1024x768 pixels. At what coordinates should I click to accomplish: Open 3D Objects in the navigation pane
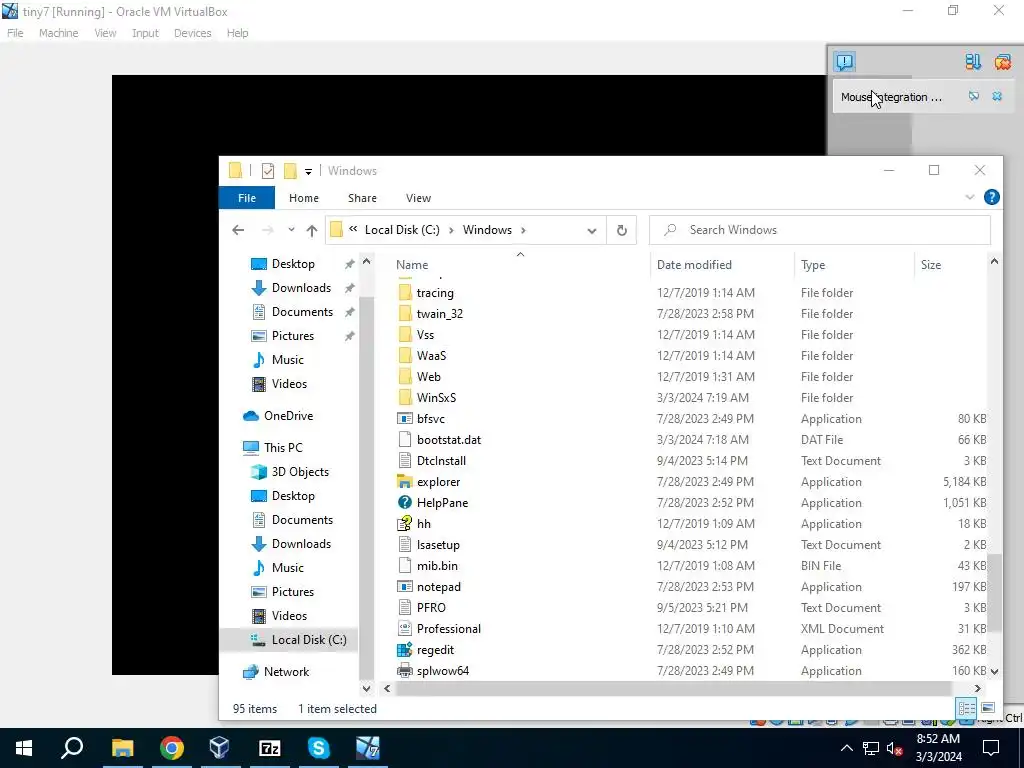coord(300,472)
